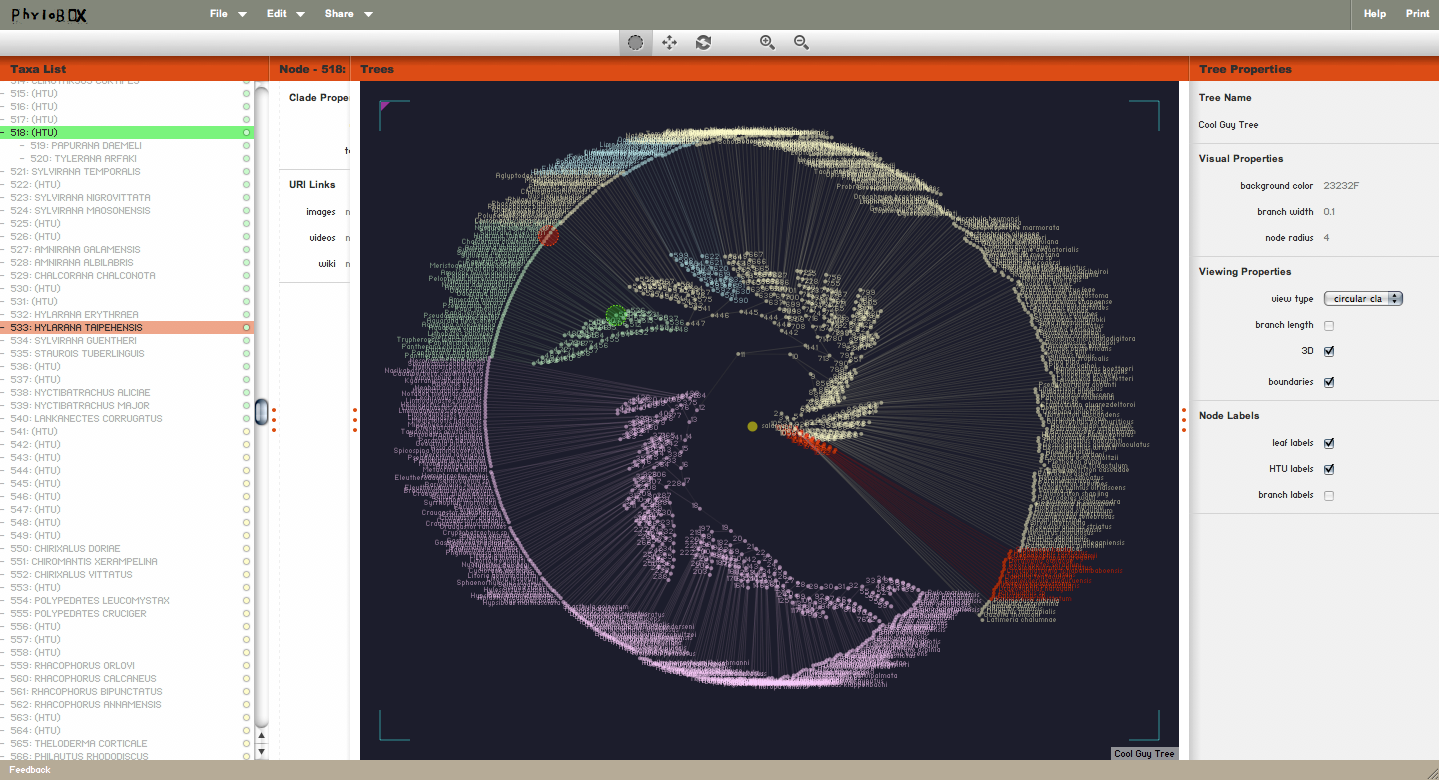Screen dimensions: 1439x780
Task: Click the circle marker for 550: Chirixalus Doriae
Action: 246,549
